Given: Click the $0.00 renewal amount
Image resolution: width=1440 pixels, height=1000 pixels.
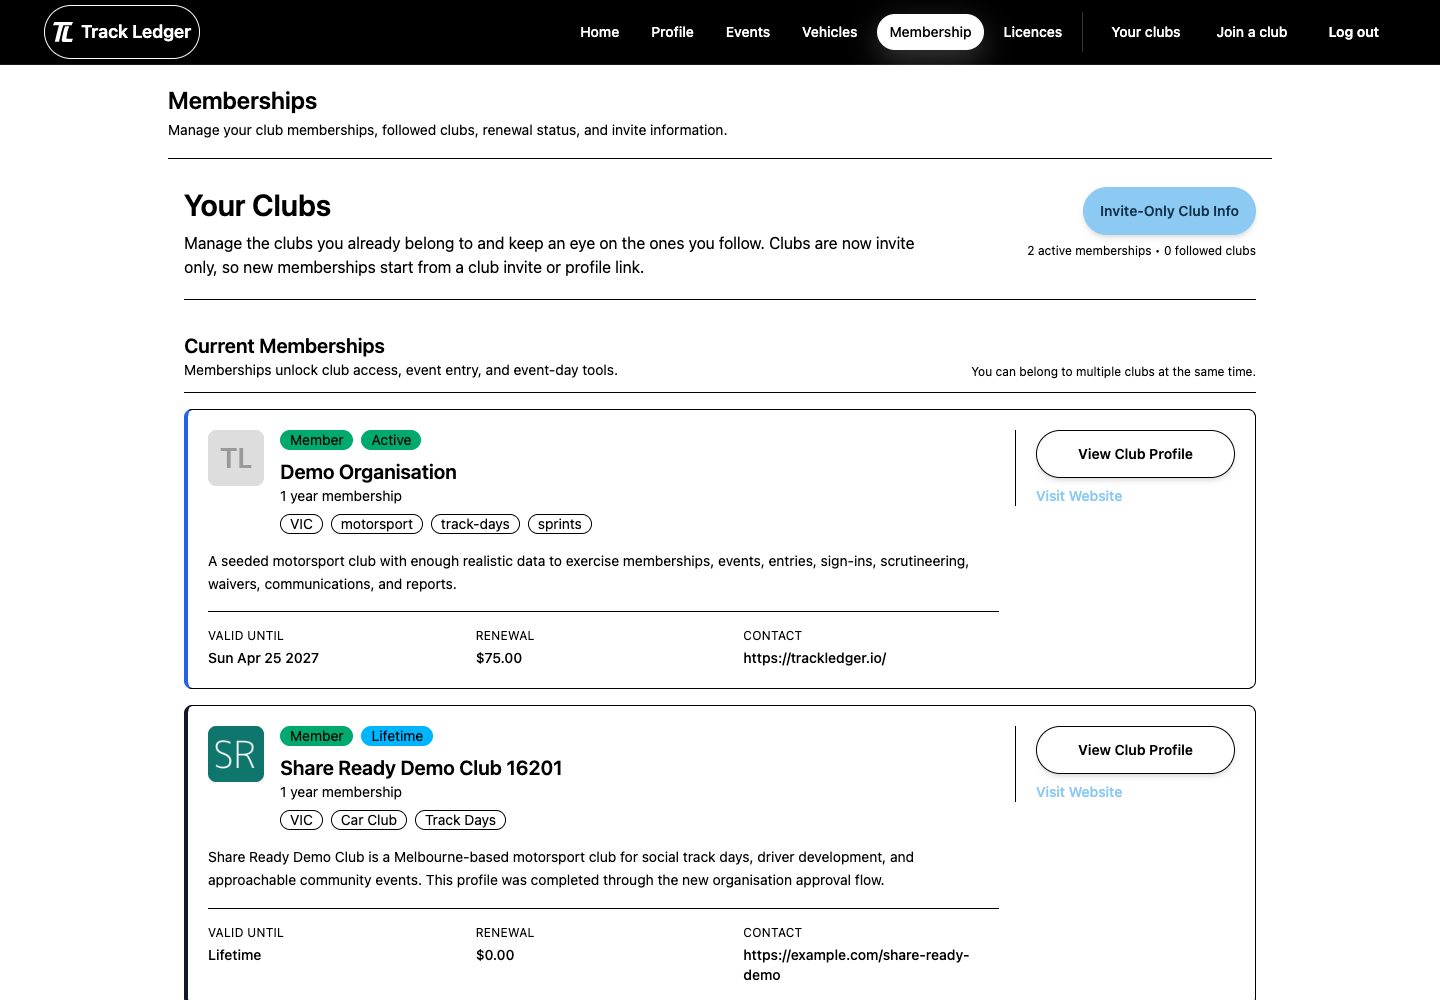Looking at the screenshot, I should pos(495,955).
